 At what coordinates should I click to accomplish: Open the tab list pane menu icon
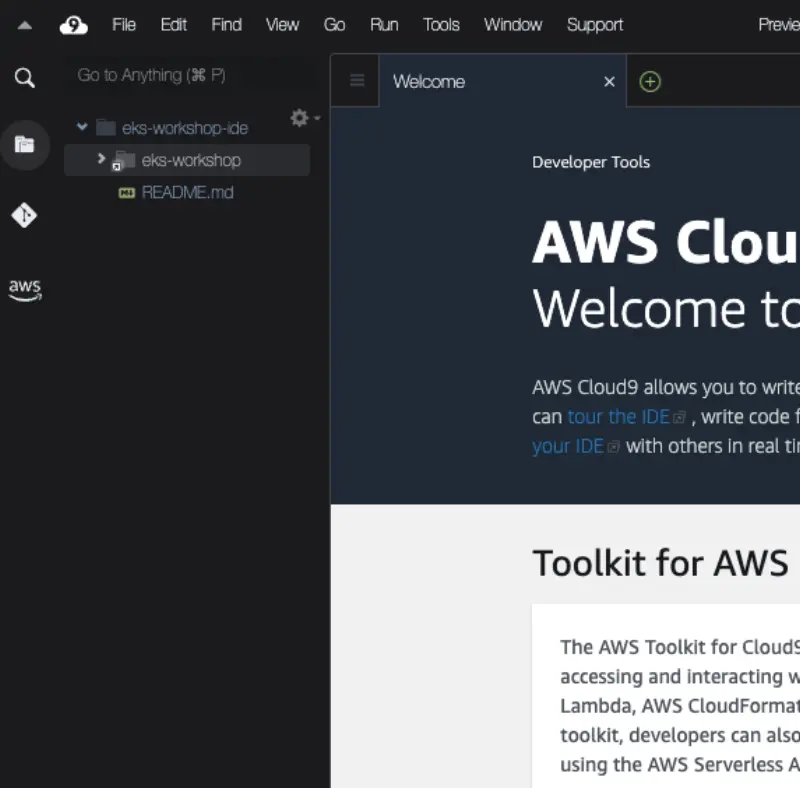click(x=357, y=82)
